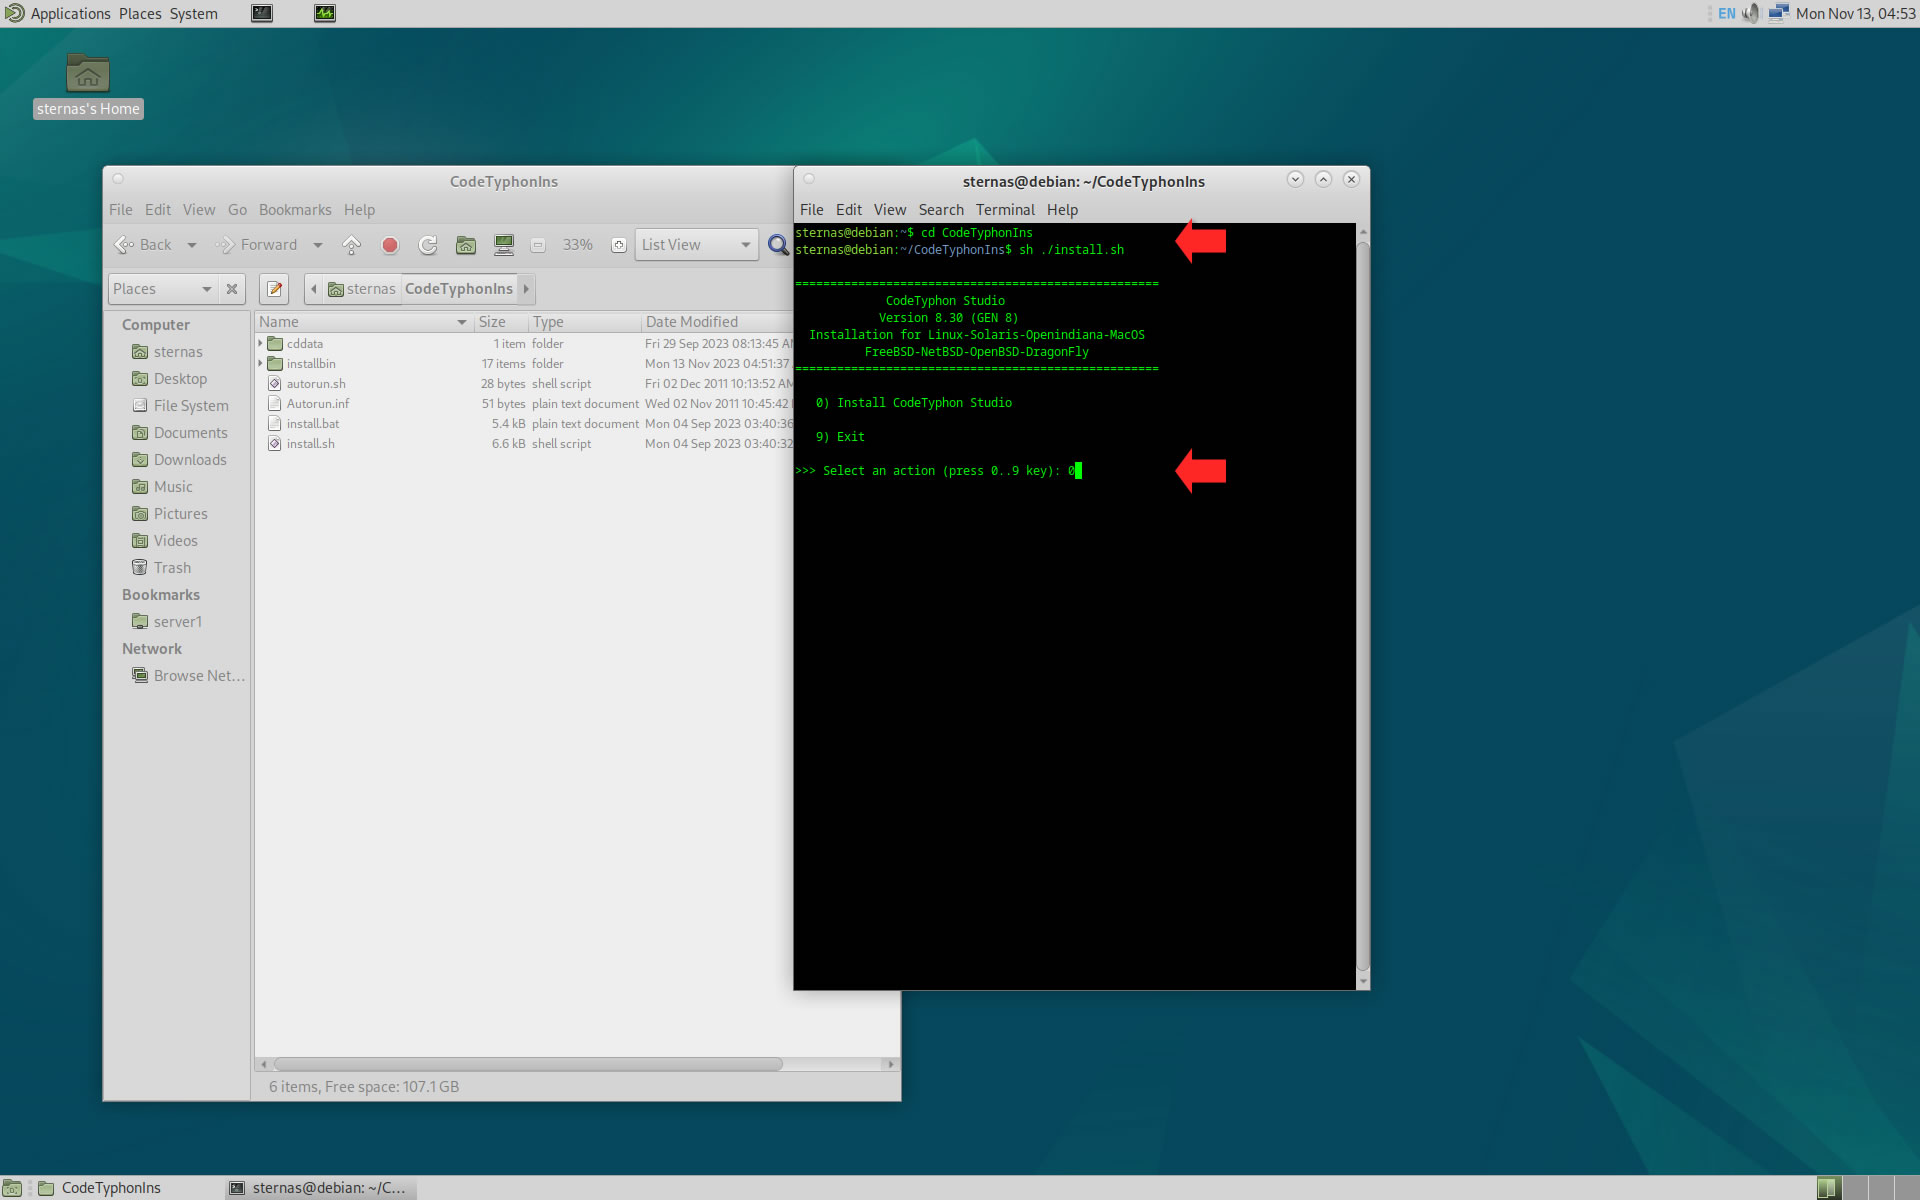The image size is (1920, 1200).
Task: Click the Back navigation button
Action: (x=144, y=245)
